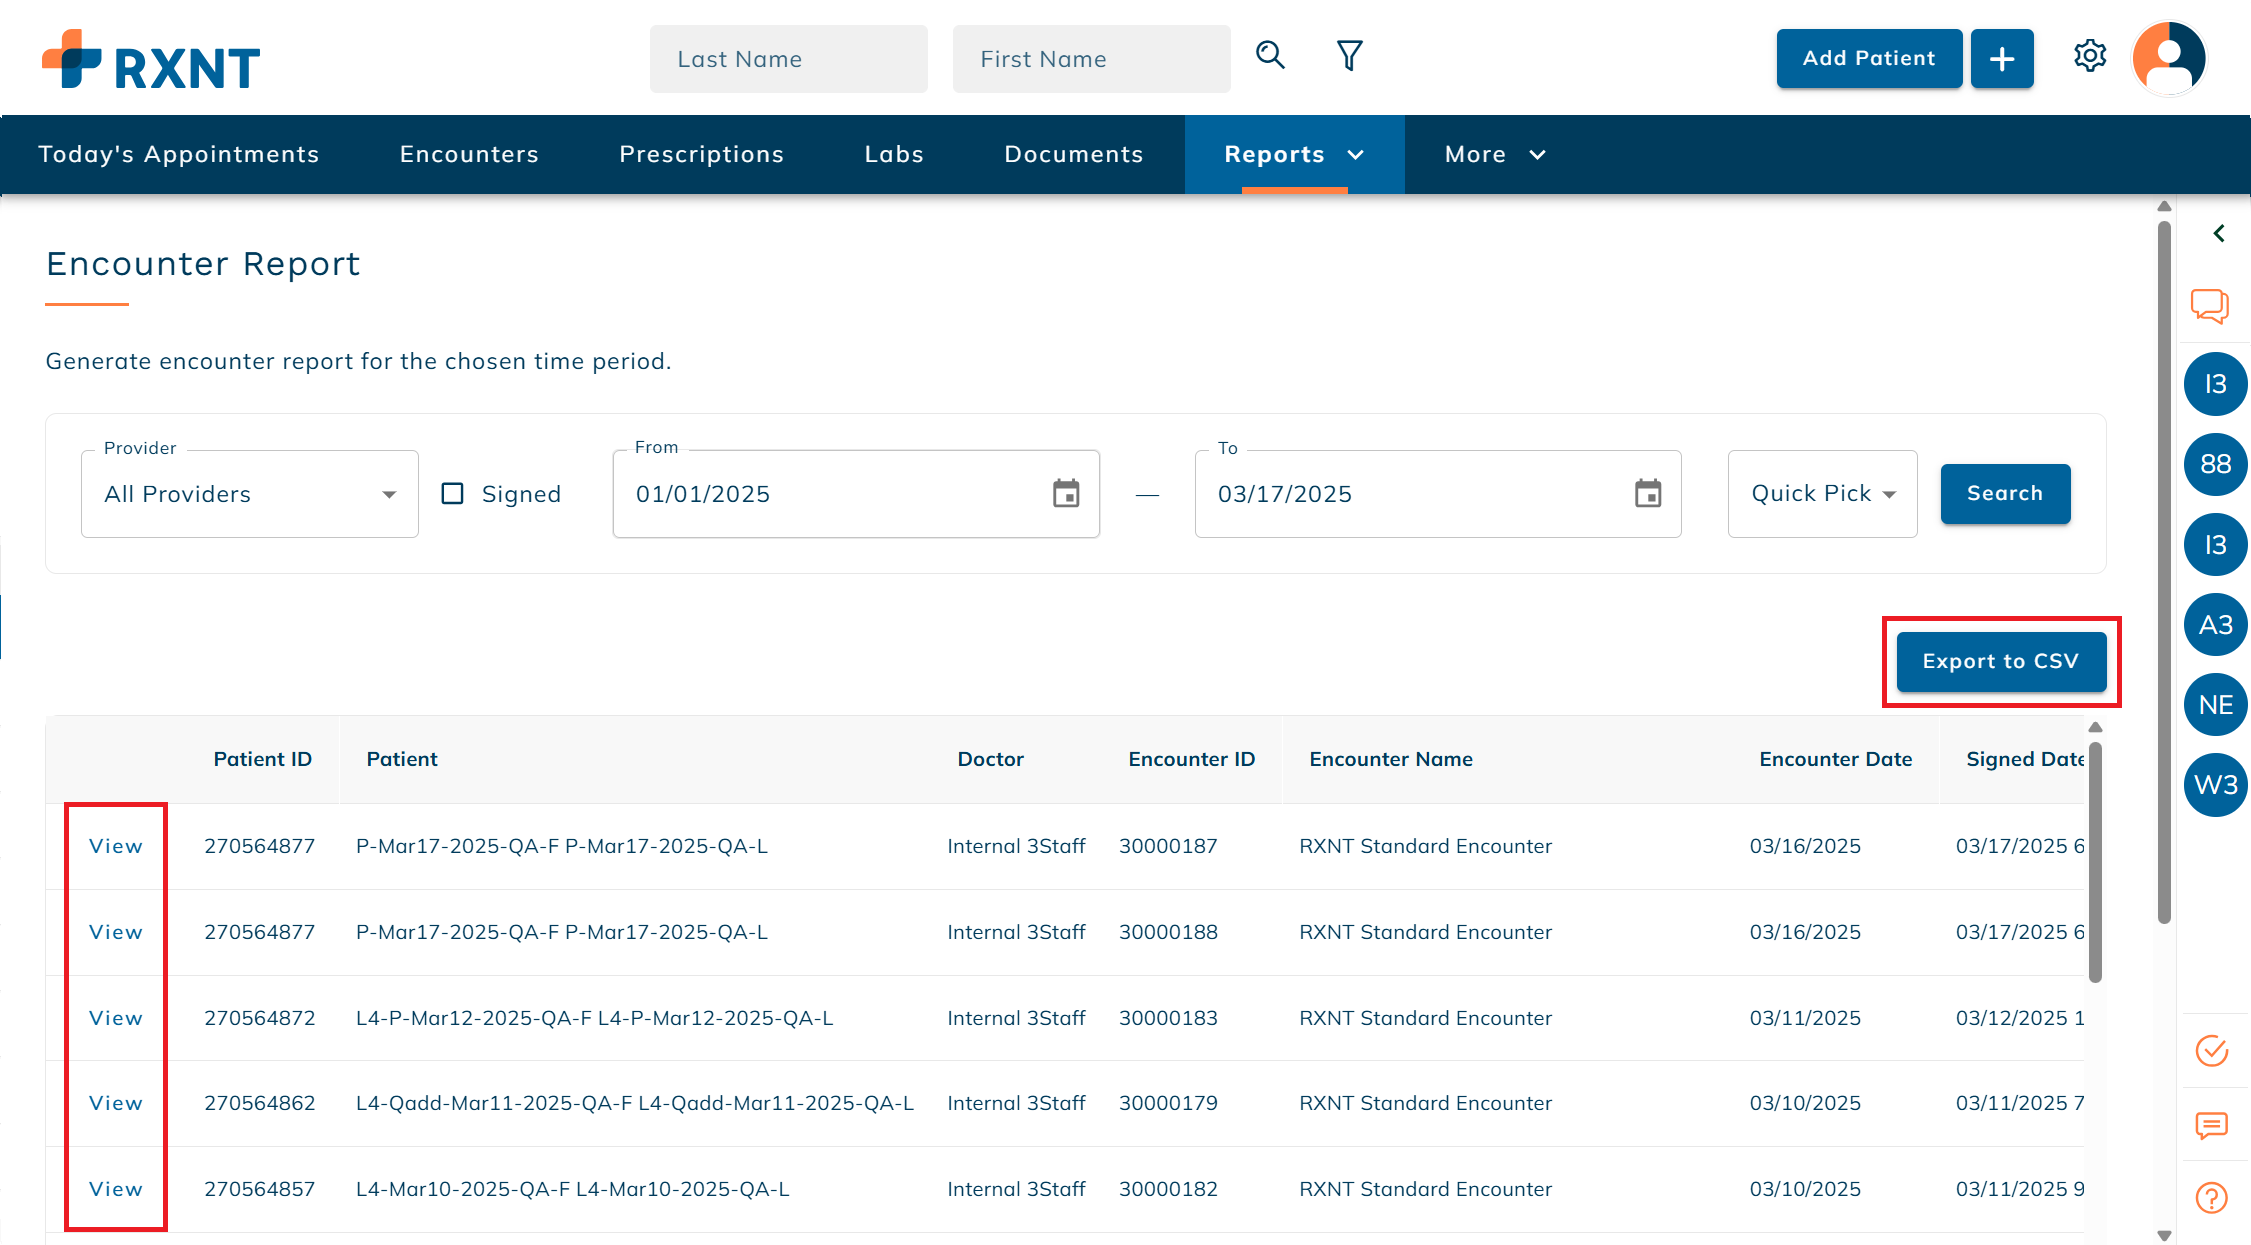This screenshot has height=1245, width=2251.
Task: Open the Provider All Providers dropdown
Action: [x=250, y=494]
